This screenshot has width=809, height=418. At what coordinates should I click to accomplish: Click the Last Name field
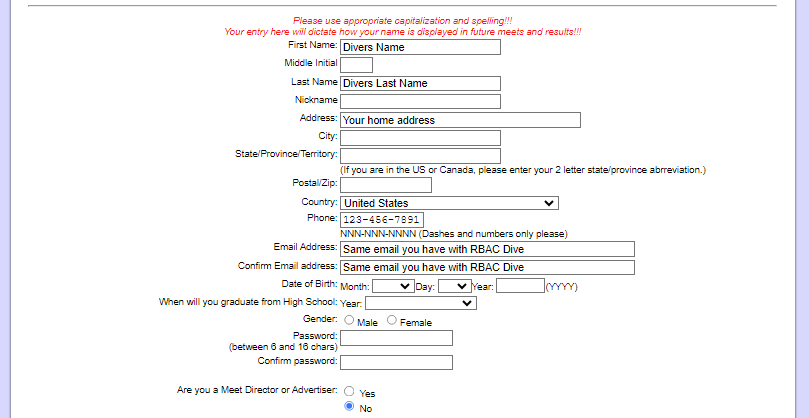pos(420,83)
